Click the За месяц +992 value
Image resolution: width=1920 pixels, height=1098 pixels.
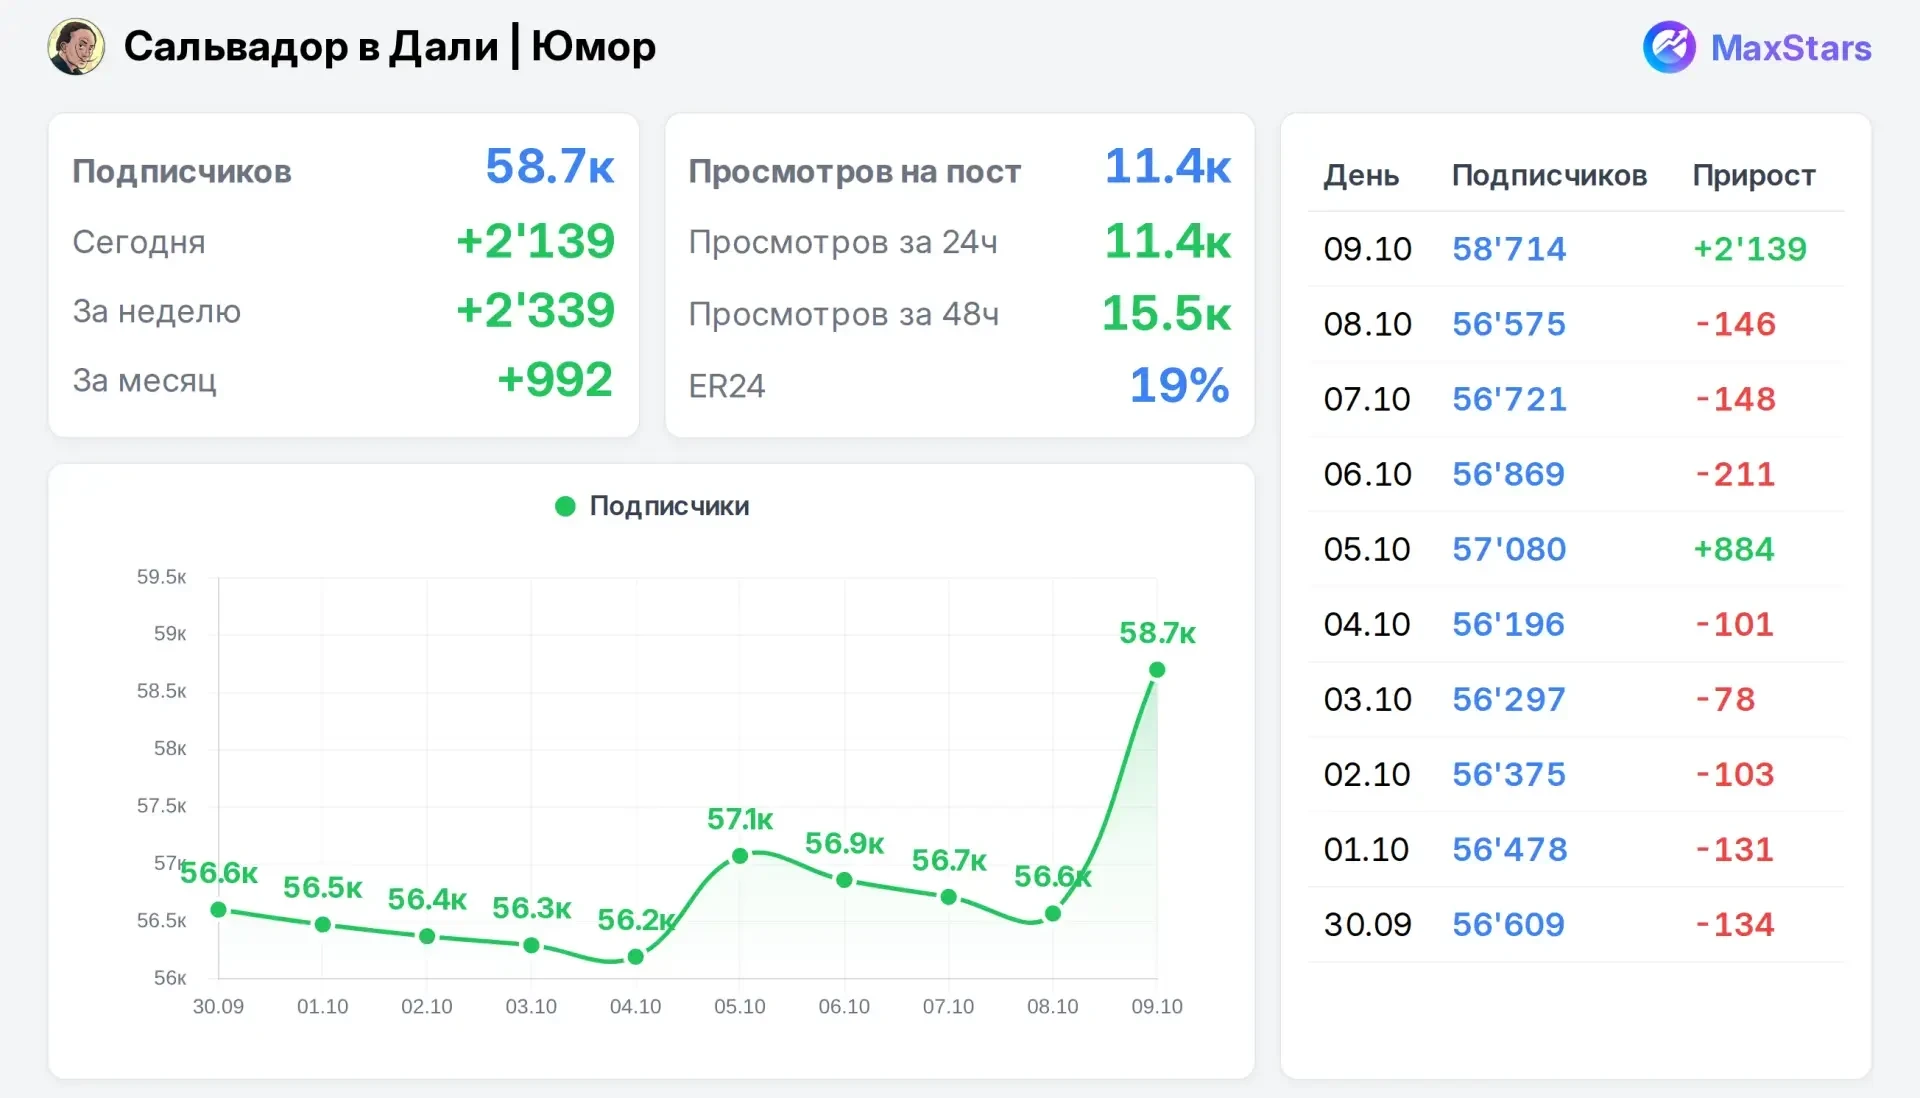555,380
